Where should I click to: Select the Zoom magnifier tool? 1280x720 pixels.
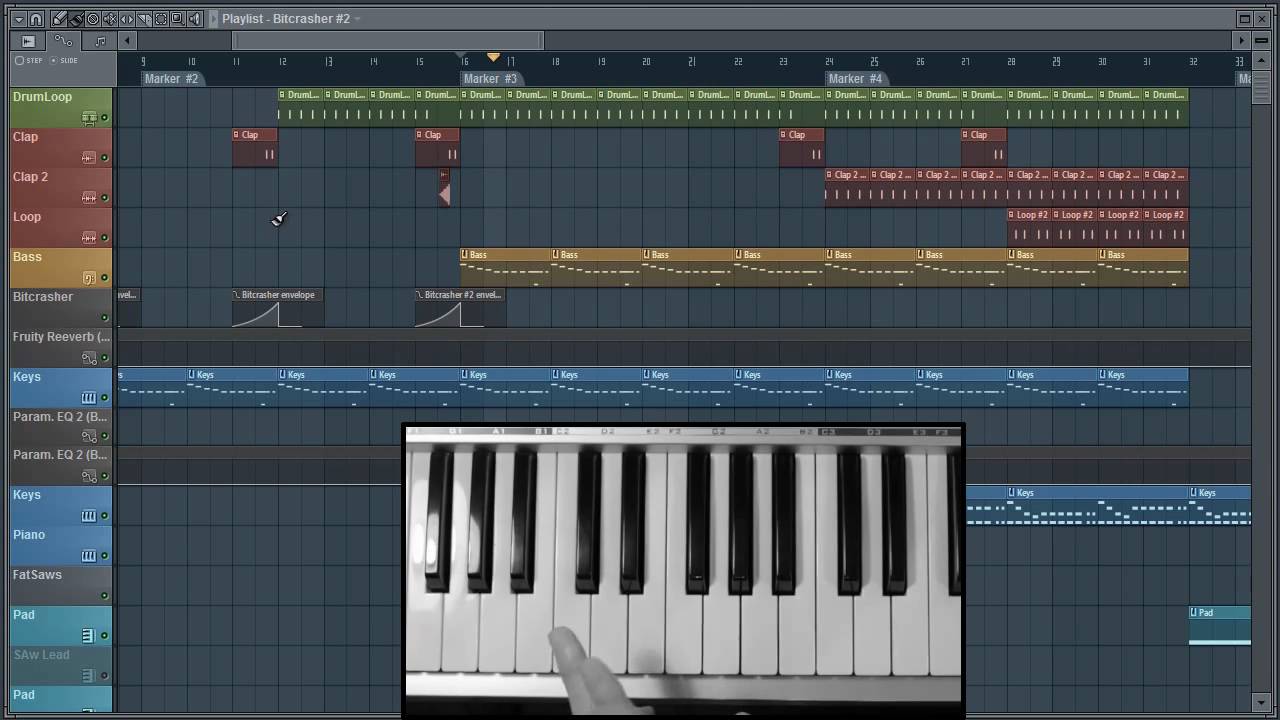178,19
